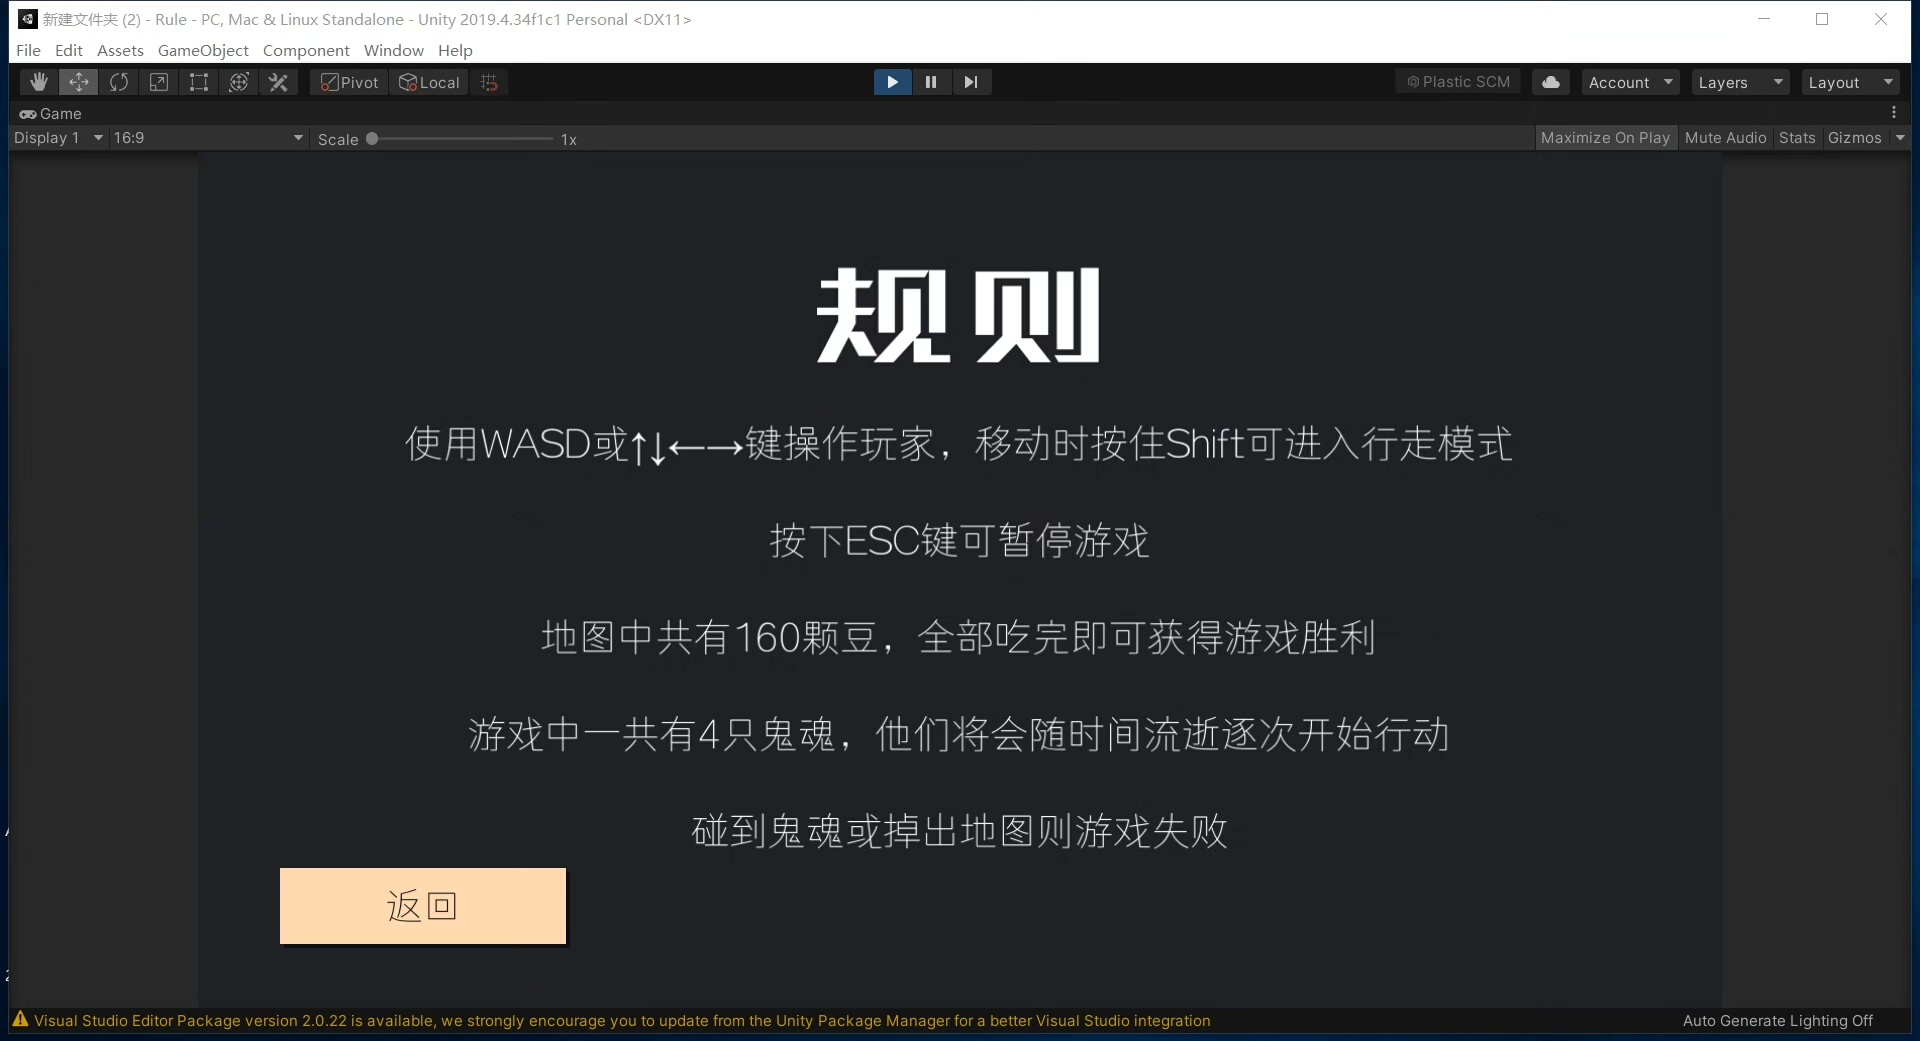The width and height of the screenshot is (1920, 1041).
Task: Step forward one frame
Action: [971, 82]
